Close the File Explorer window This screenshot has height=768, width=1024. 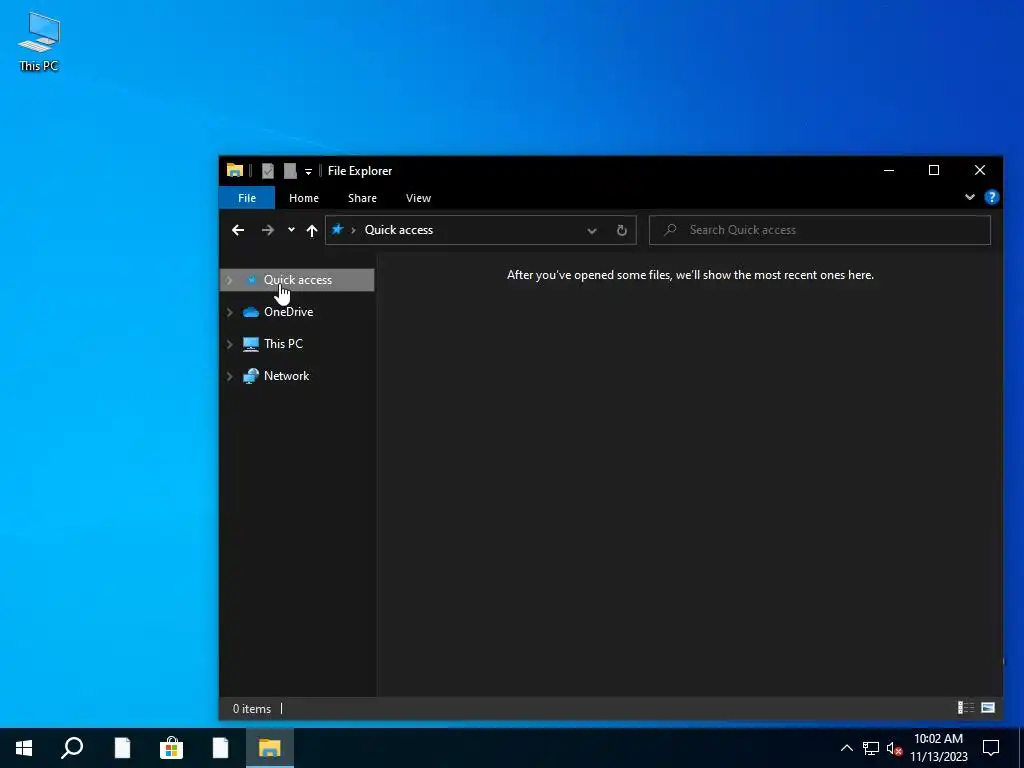(980, 170)
